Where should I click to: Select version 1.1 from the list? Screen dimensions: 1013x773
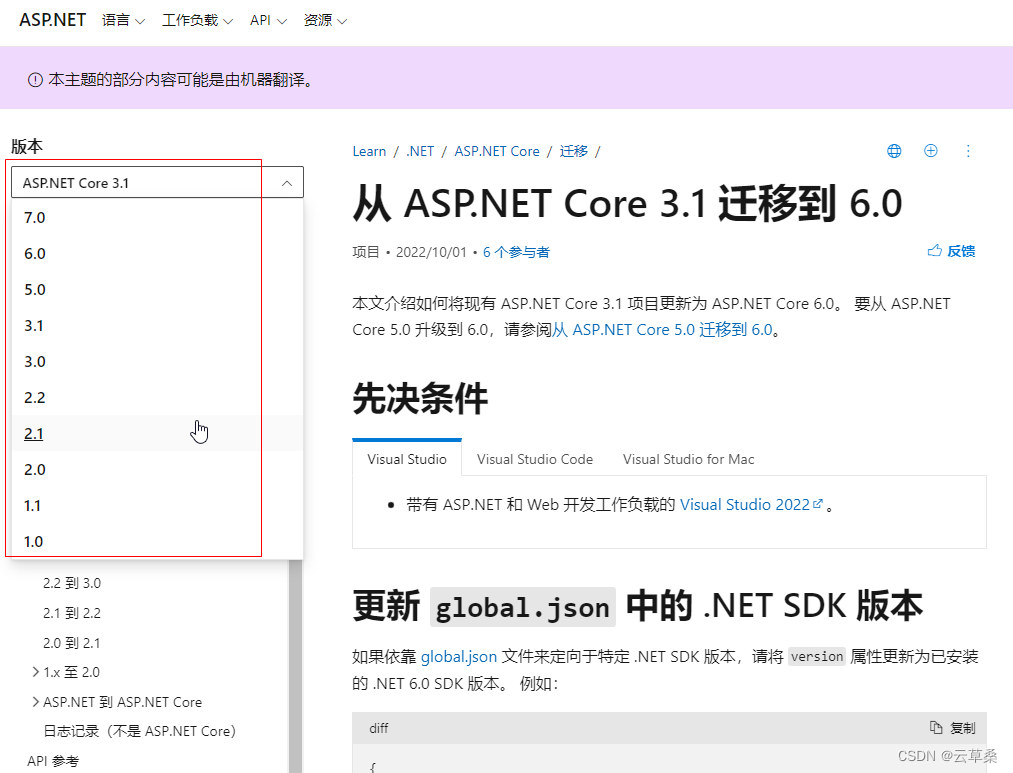click(157, 506)
